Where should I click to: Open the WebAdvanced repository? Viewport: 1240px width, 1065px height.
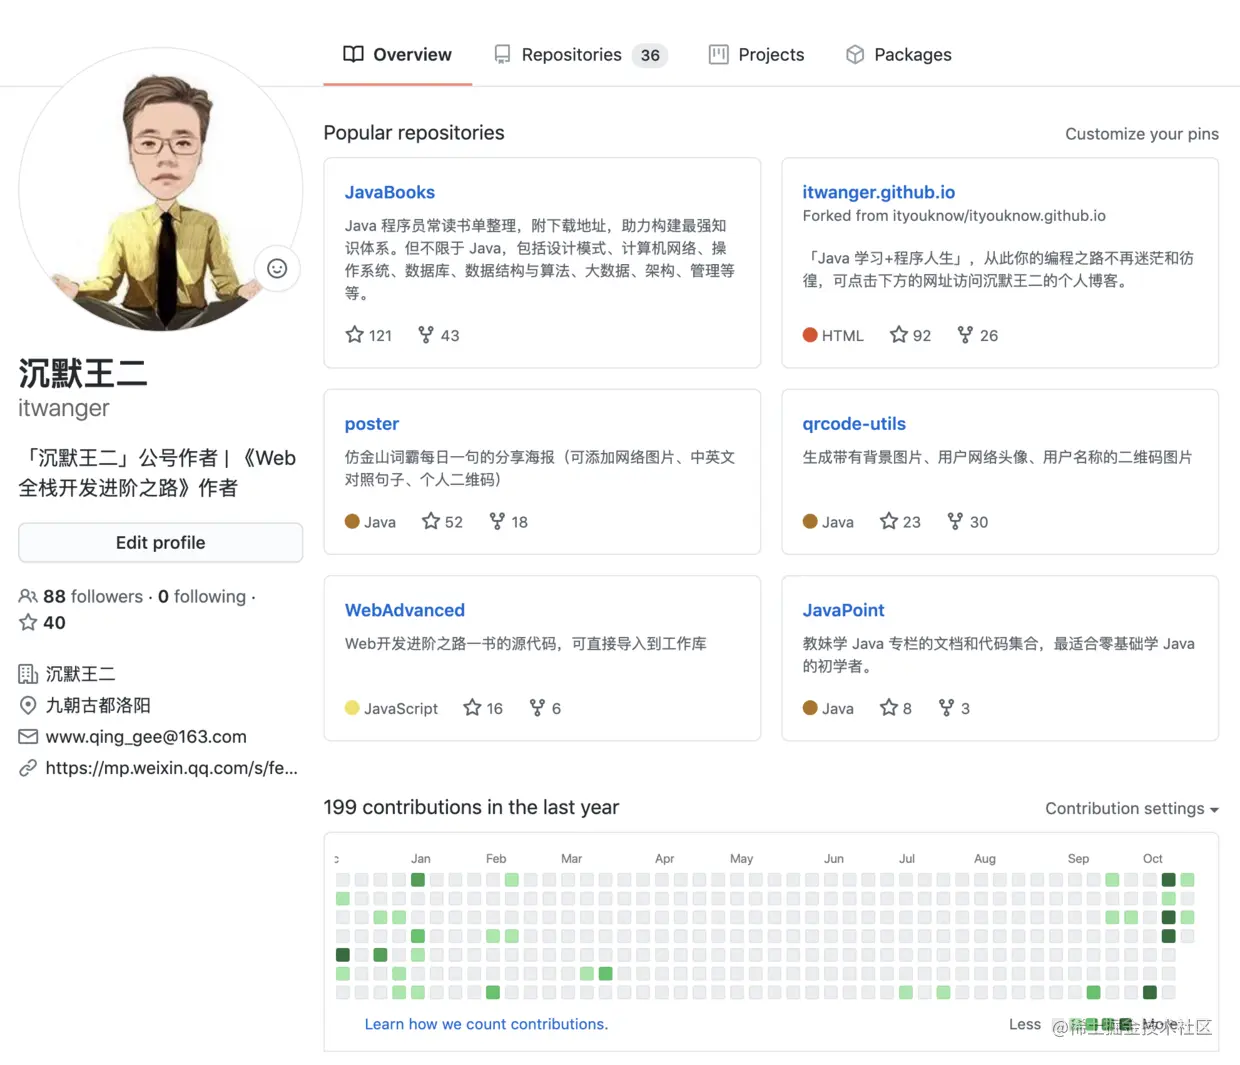tap(405, 610)
